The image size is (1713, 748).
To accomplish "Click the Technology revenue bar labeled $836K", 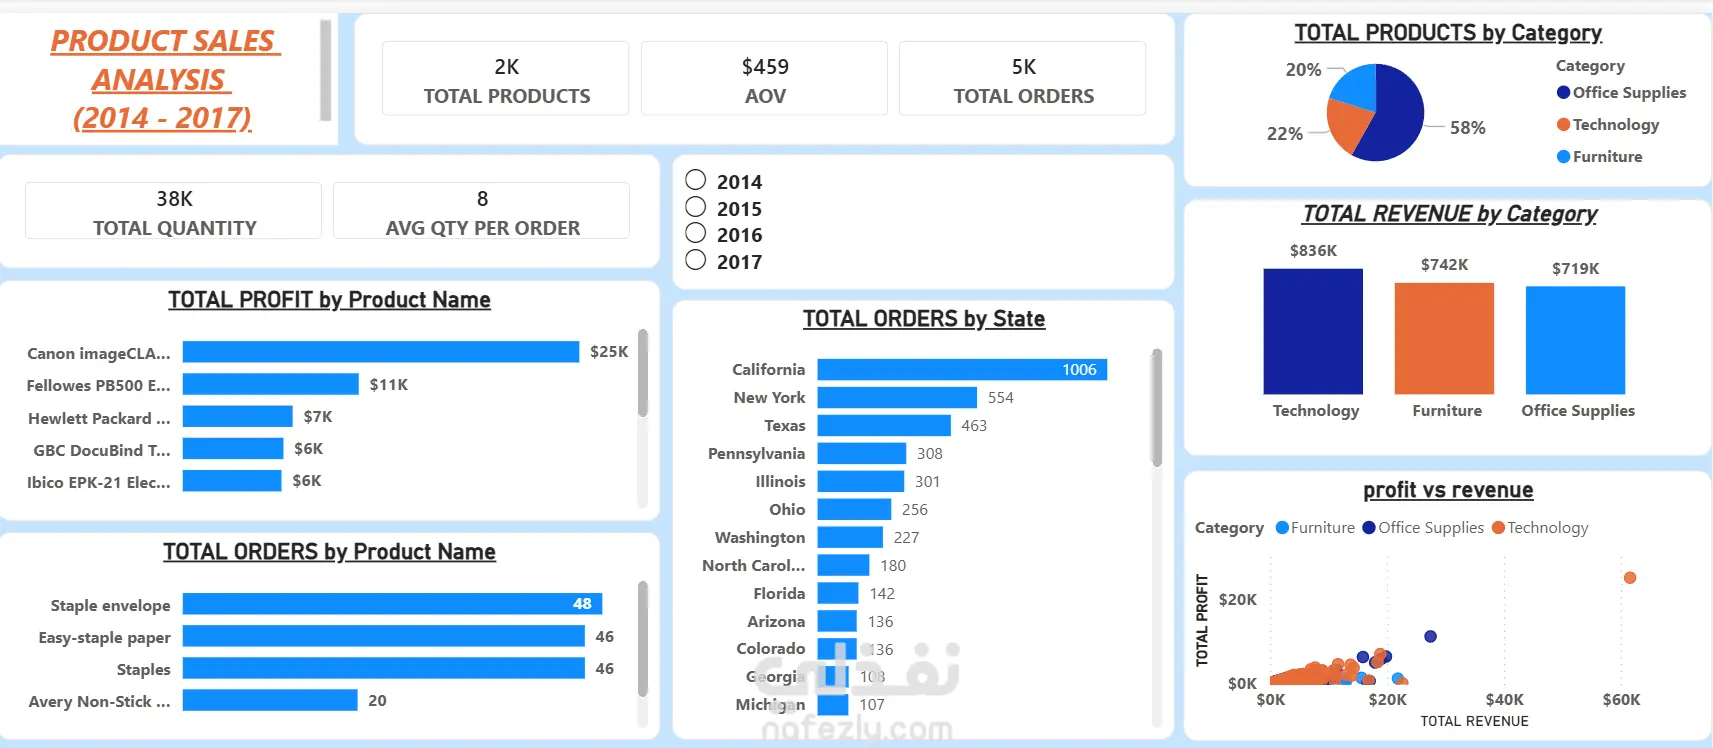I will pos(1313,331).
